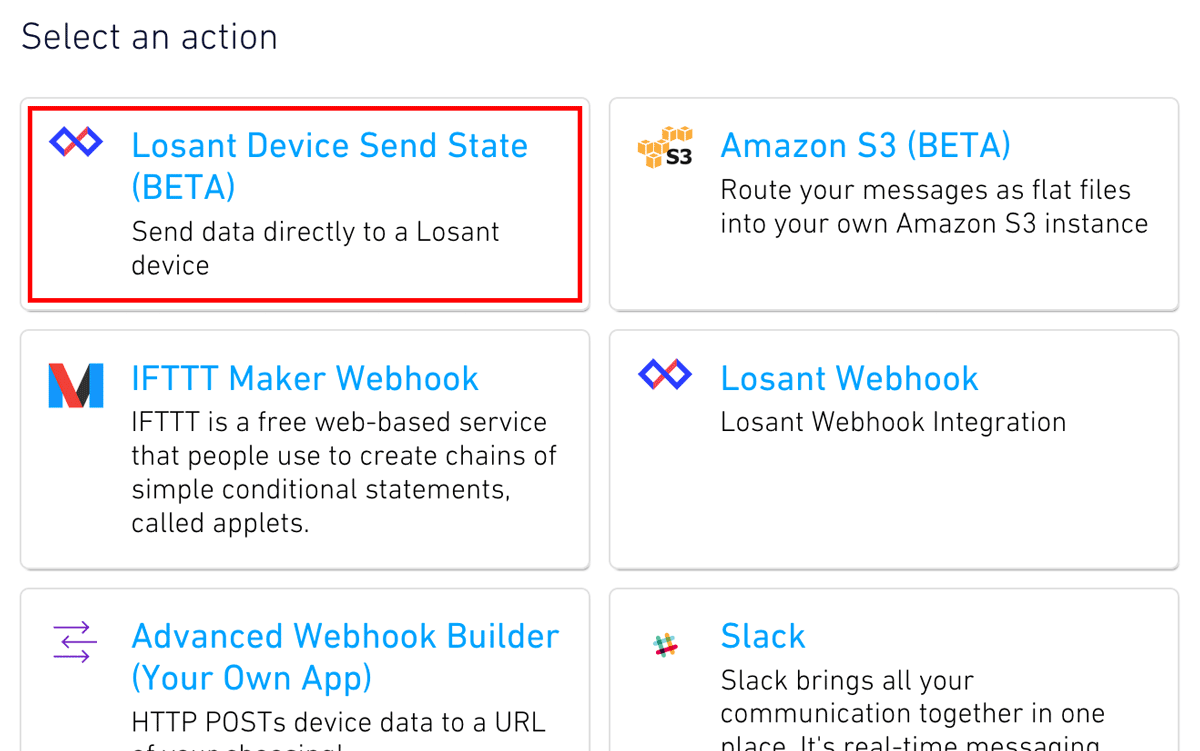Open Advanced Webhook Builder (Your Own App)
This screenshot has height=751, width=1200.
pos(345,657)
